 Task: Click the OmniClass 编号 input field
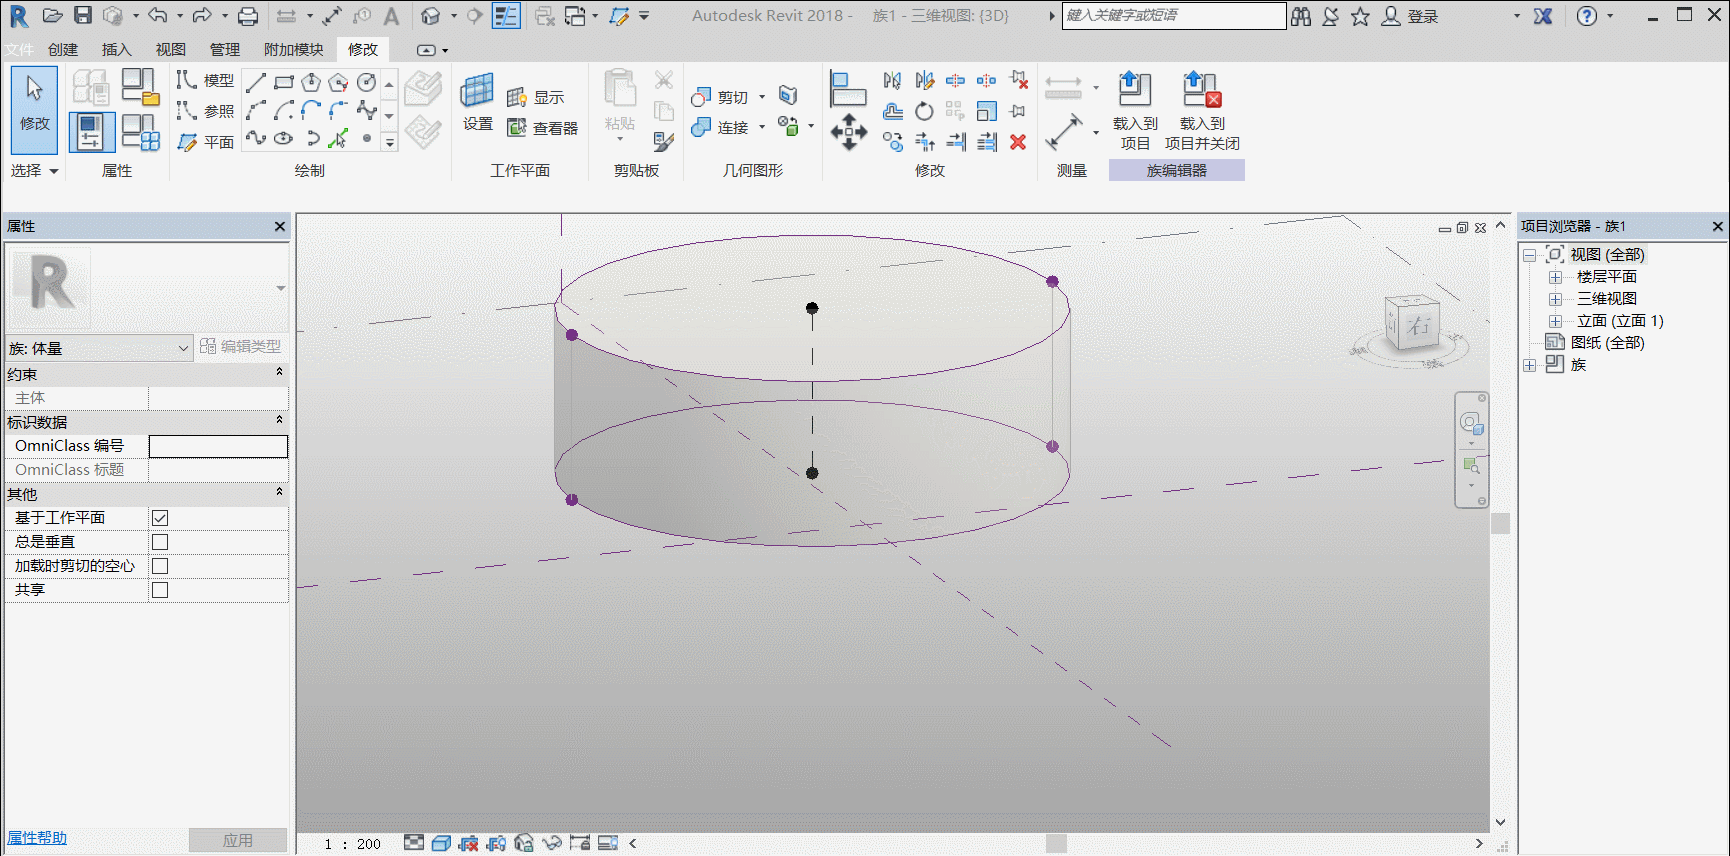pos(218,446)
